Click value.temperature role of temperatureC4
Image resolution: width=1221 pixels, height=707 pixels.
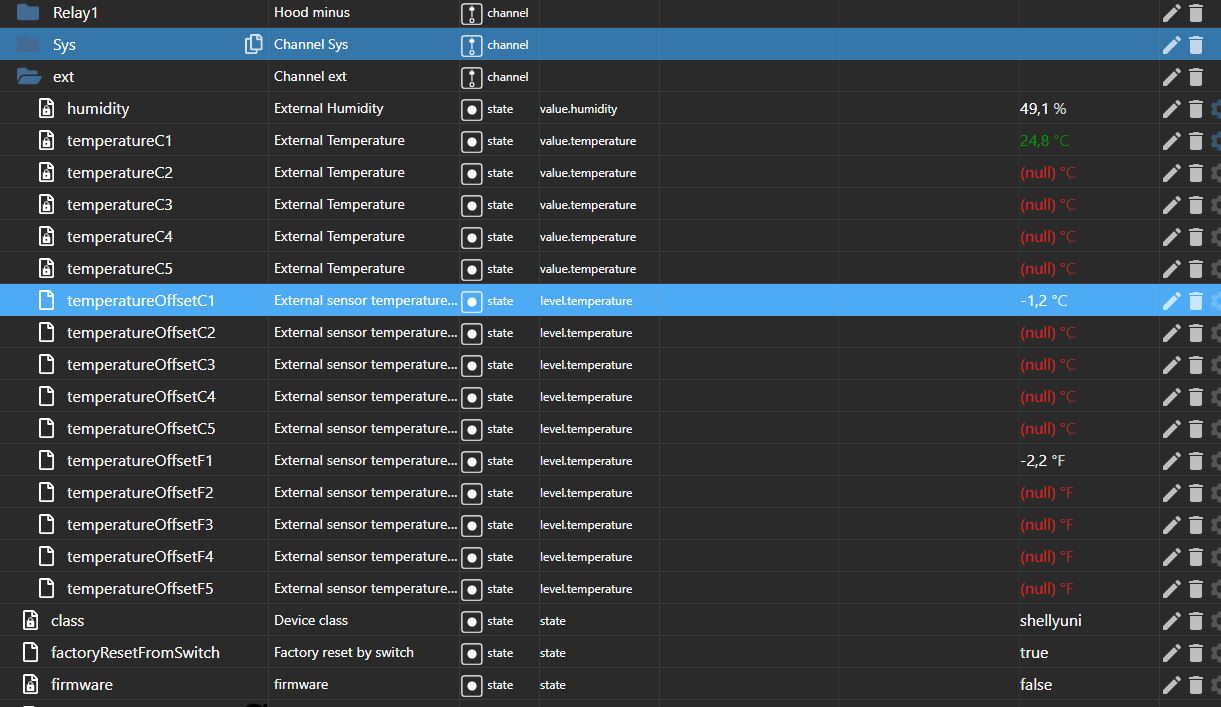588,237
